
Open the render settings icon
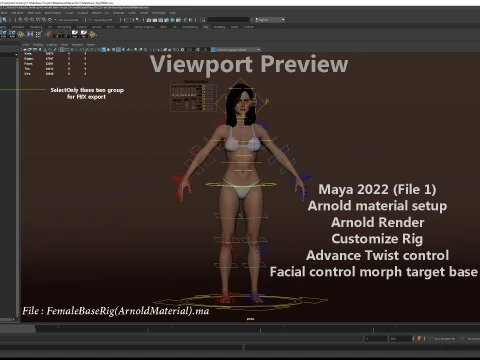(x=166, y=20)
